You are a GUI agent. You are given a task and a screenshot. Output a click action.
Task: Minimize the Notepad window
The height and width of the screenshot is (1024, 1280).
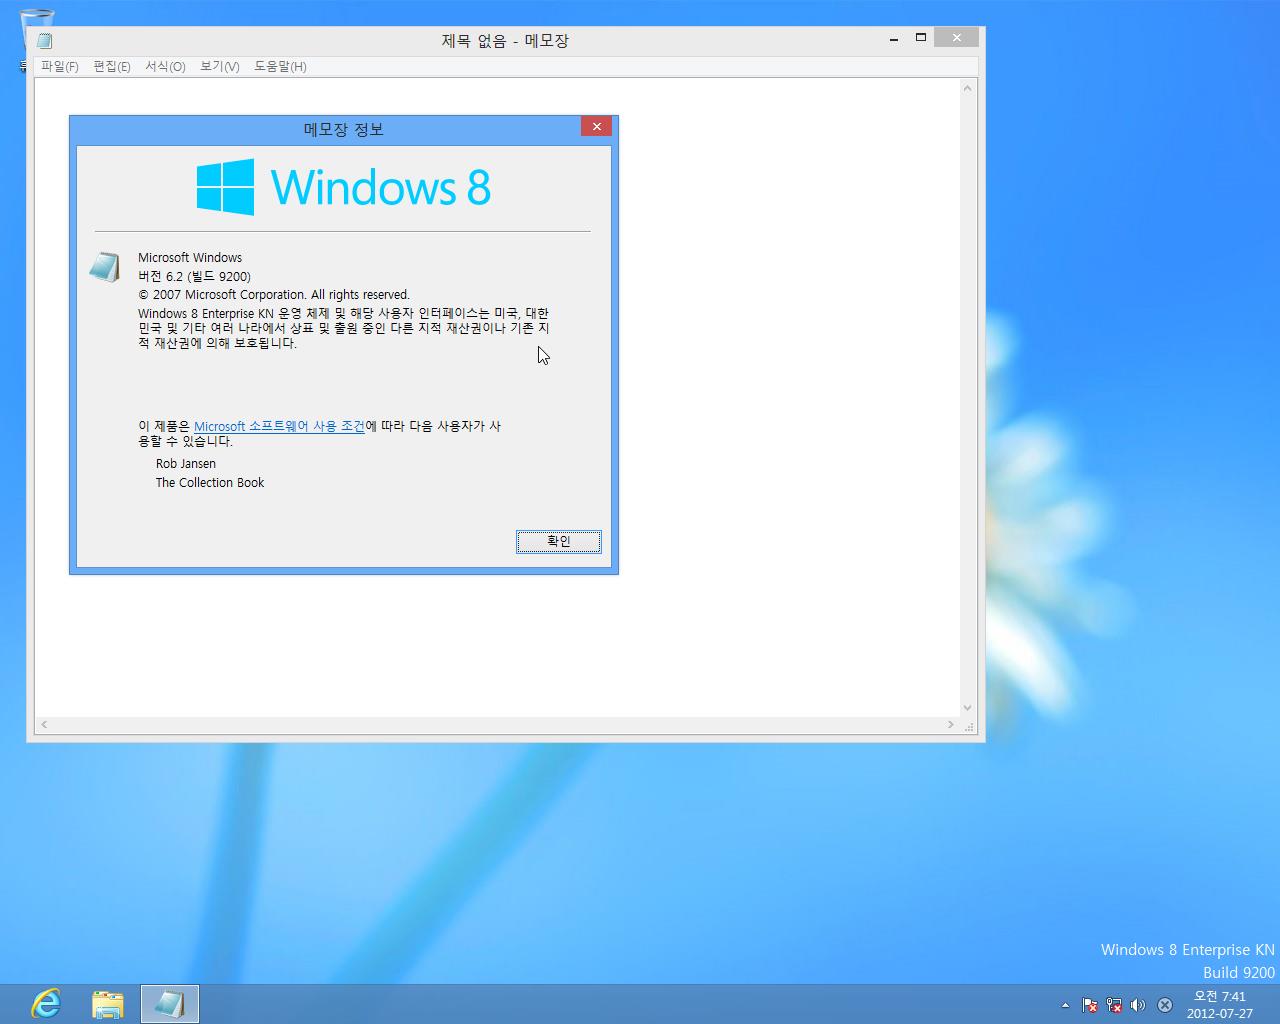click(x=894, y=38)
